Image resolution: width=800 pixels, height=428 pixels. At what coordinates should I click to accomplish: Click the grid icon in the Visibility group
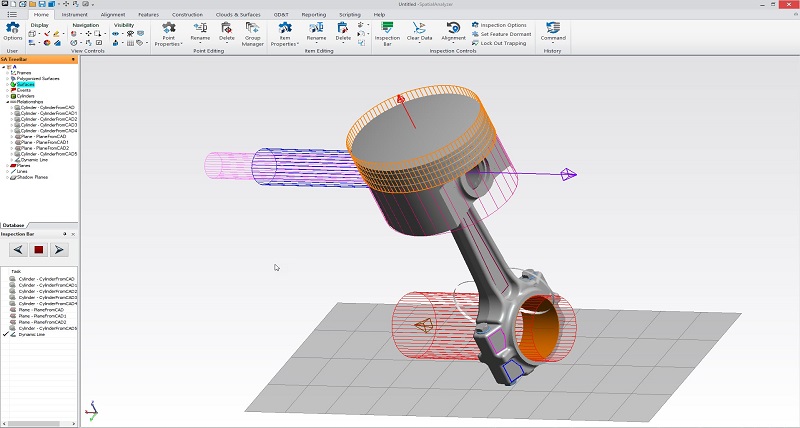click(x=130, y=43)
